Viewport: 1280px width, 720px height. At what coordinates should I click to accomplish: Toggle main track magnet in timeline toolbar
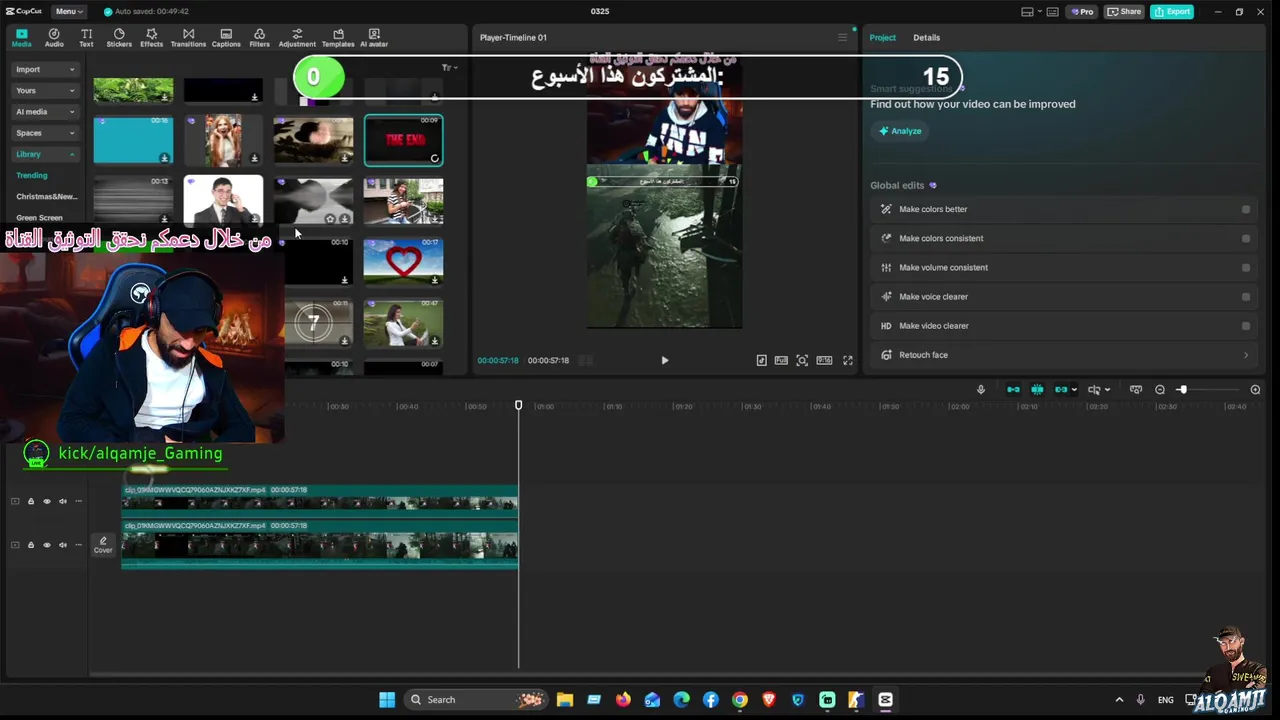point(1013,390)
